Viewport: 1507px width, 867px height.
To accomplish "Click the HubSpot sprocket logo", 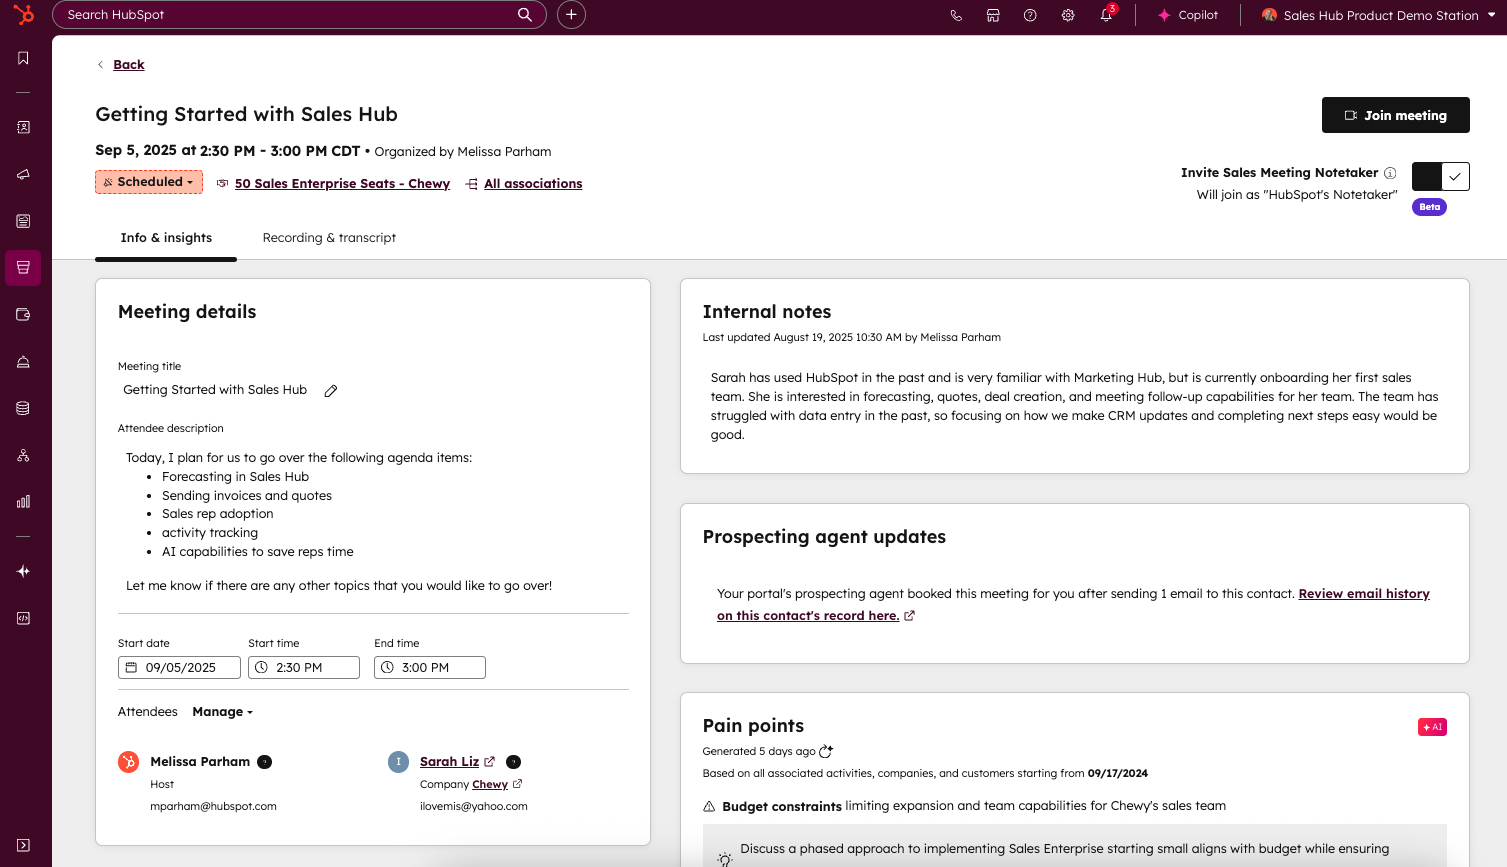I will click(23, 15).
